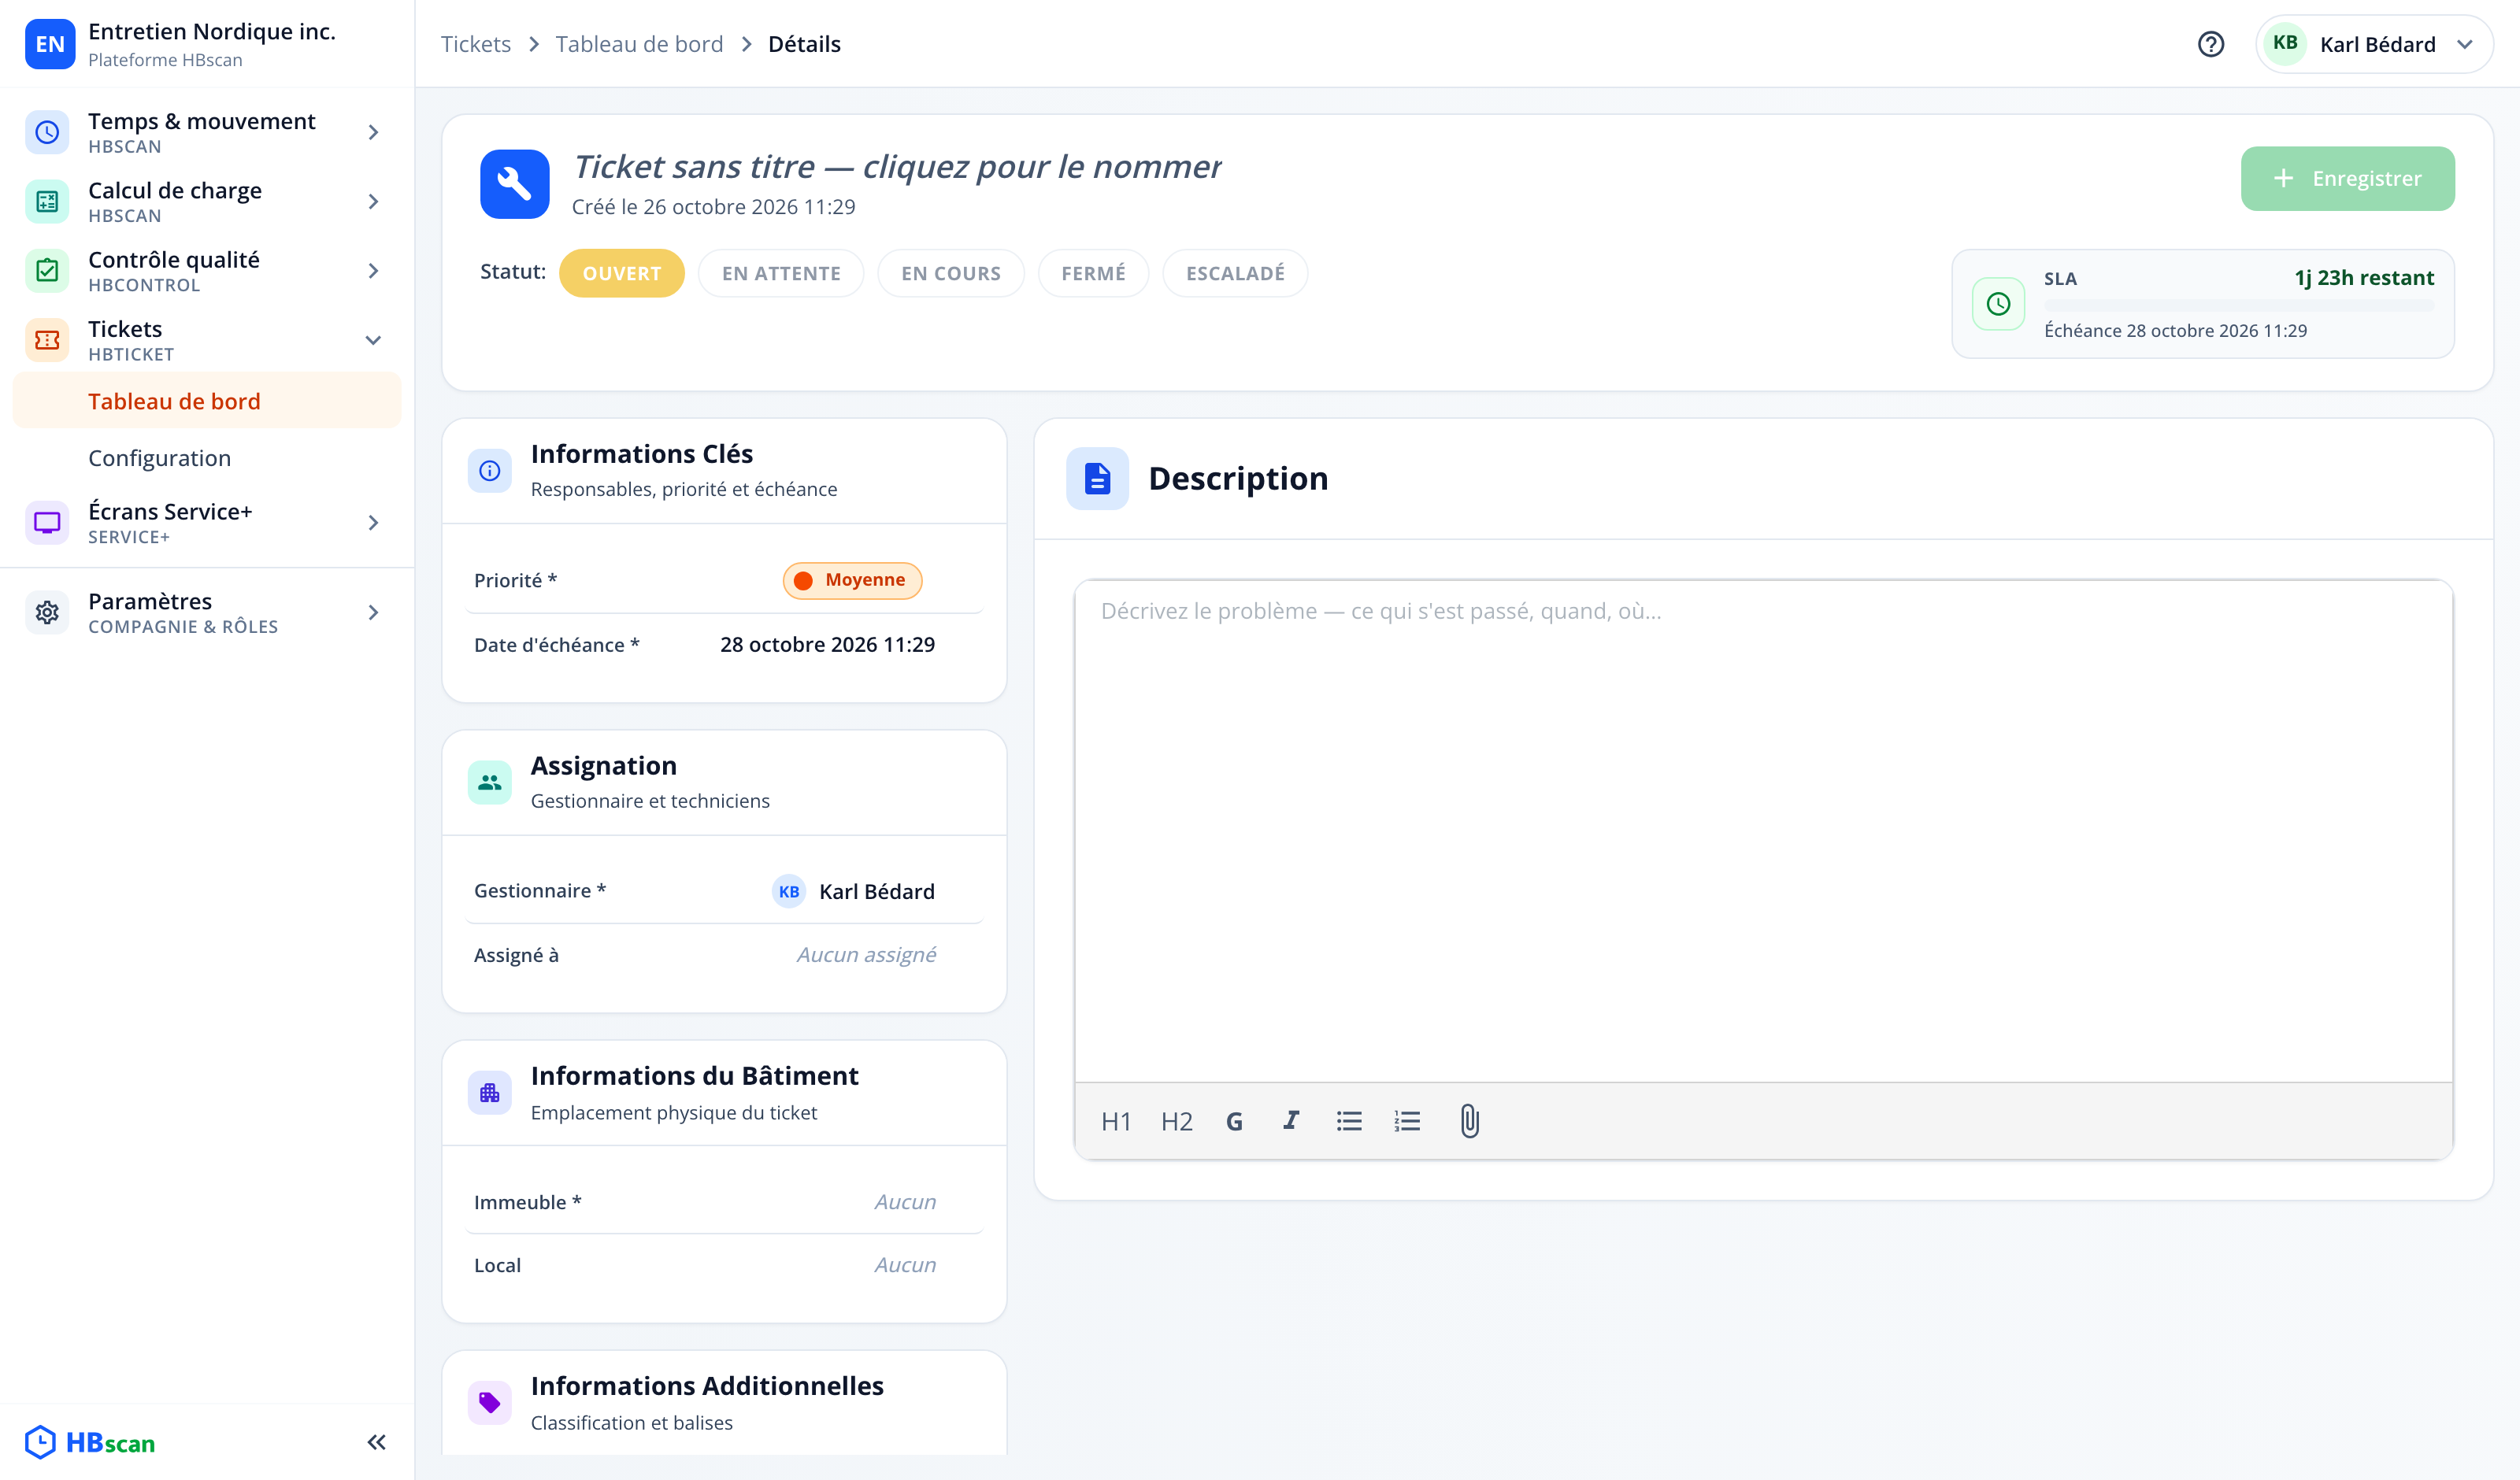Set status to ESCALADÉ

(x=1235, y=273)
